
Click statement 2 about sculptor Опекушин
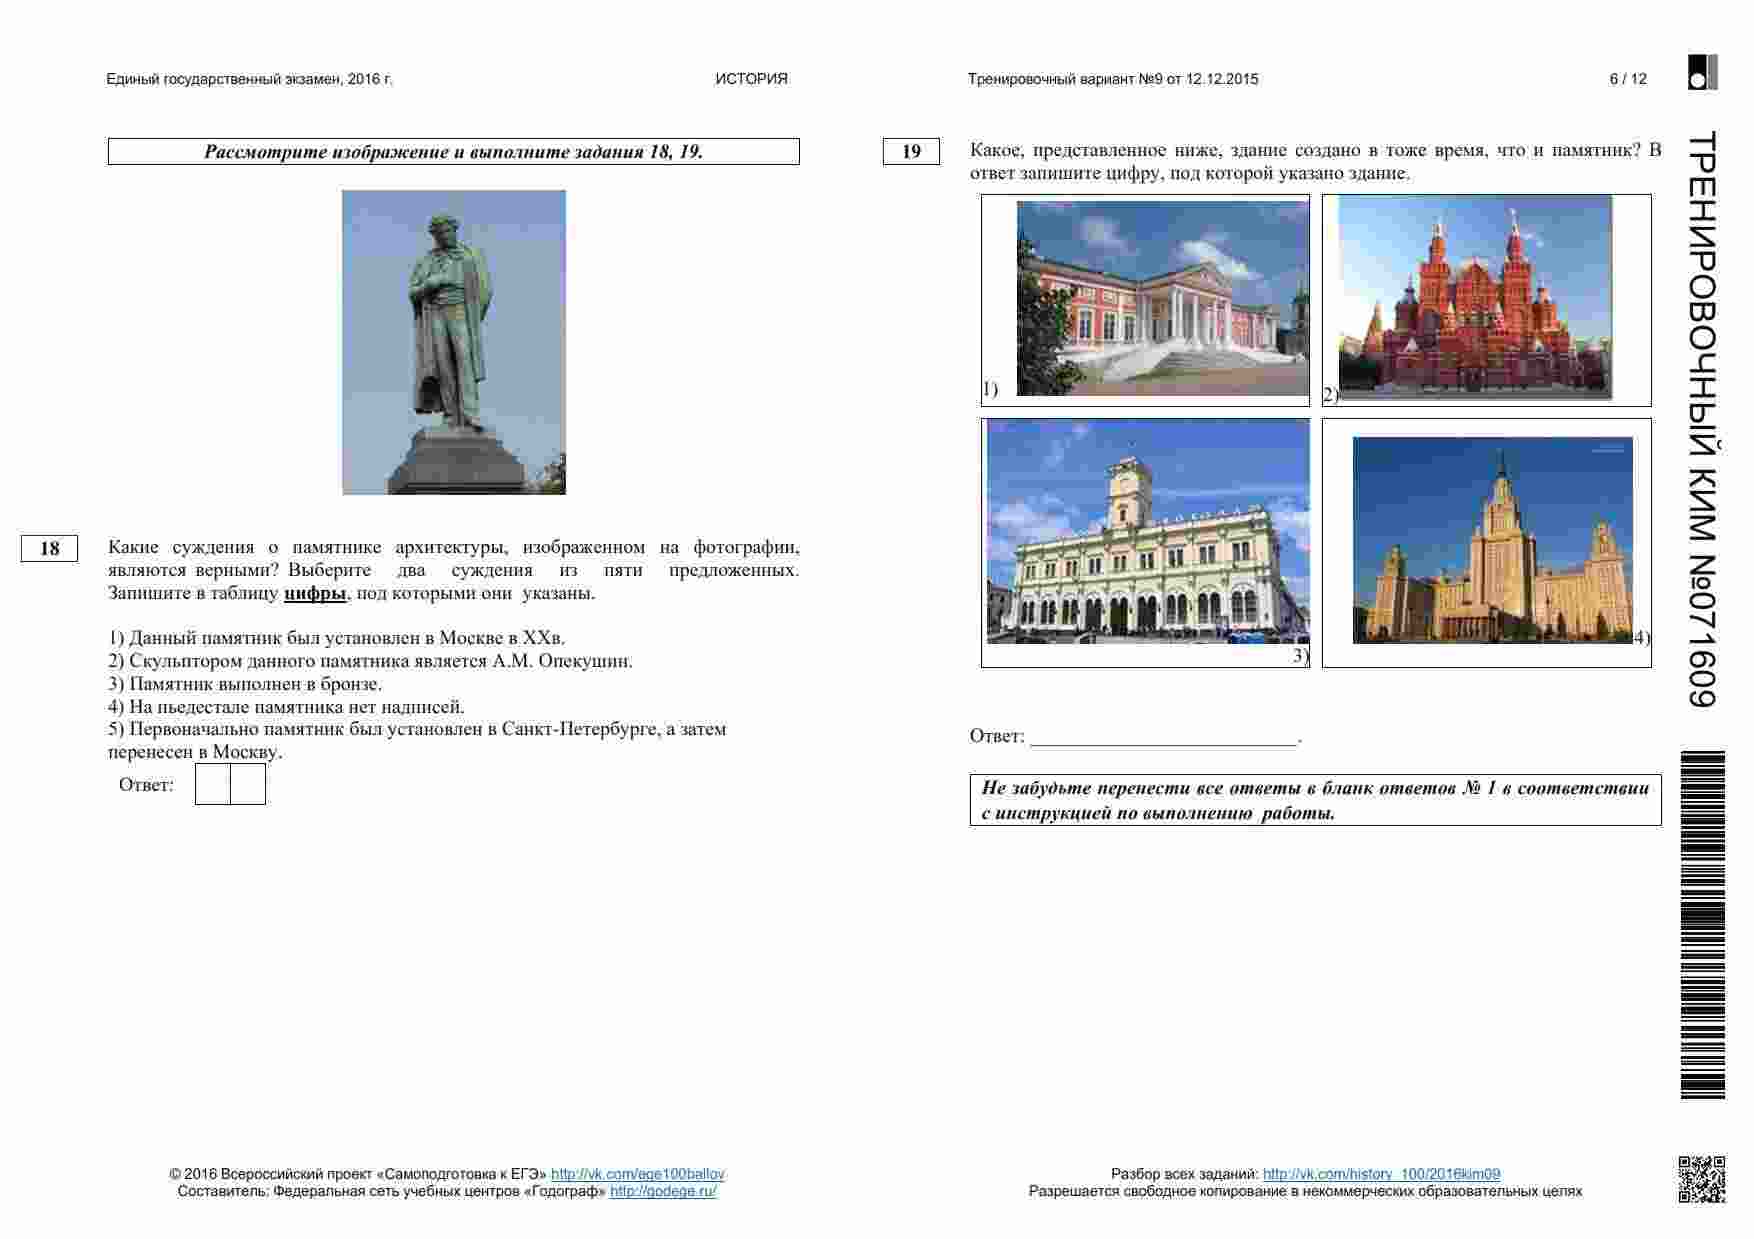click(x=370, y=661)
